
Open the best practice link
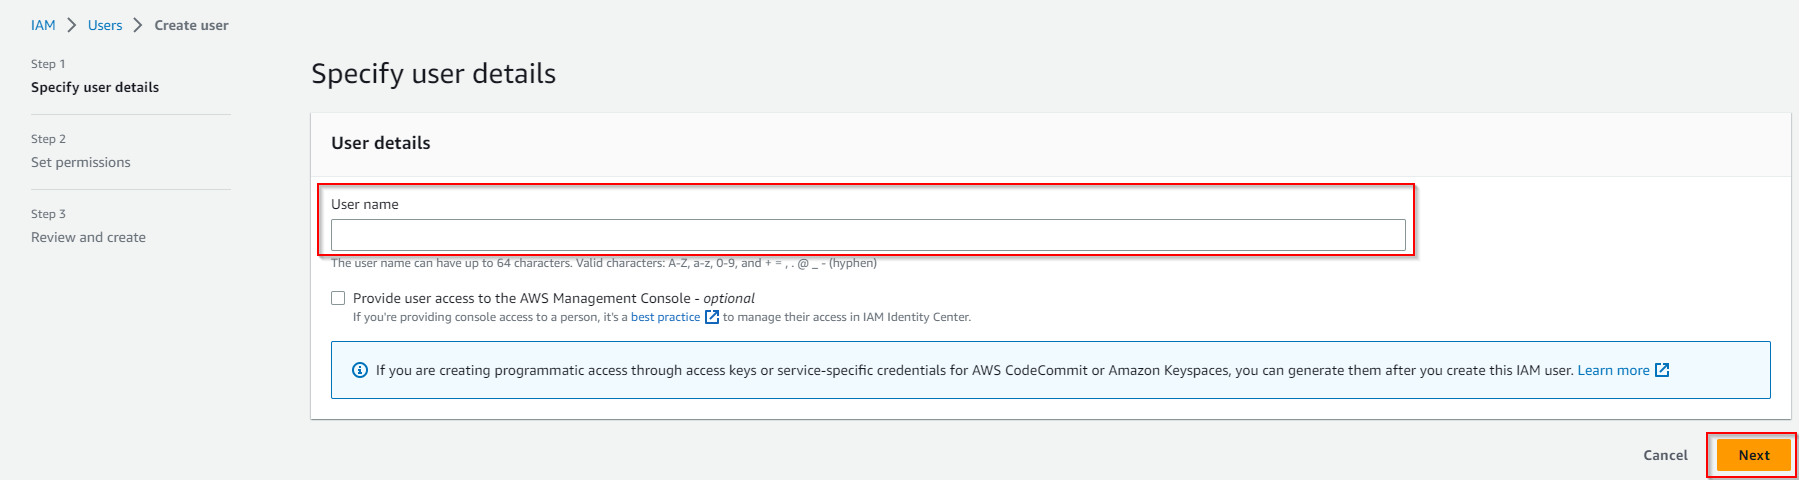tap(665, 317)
